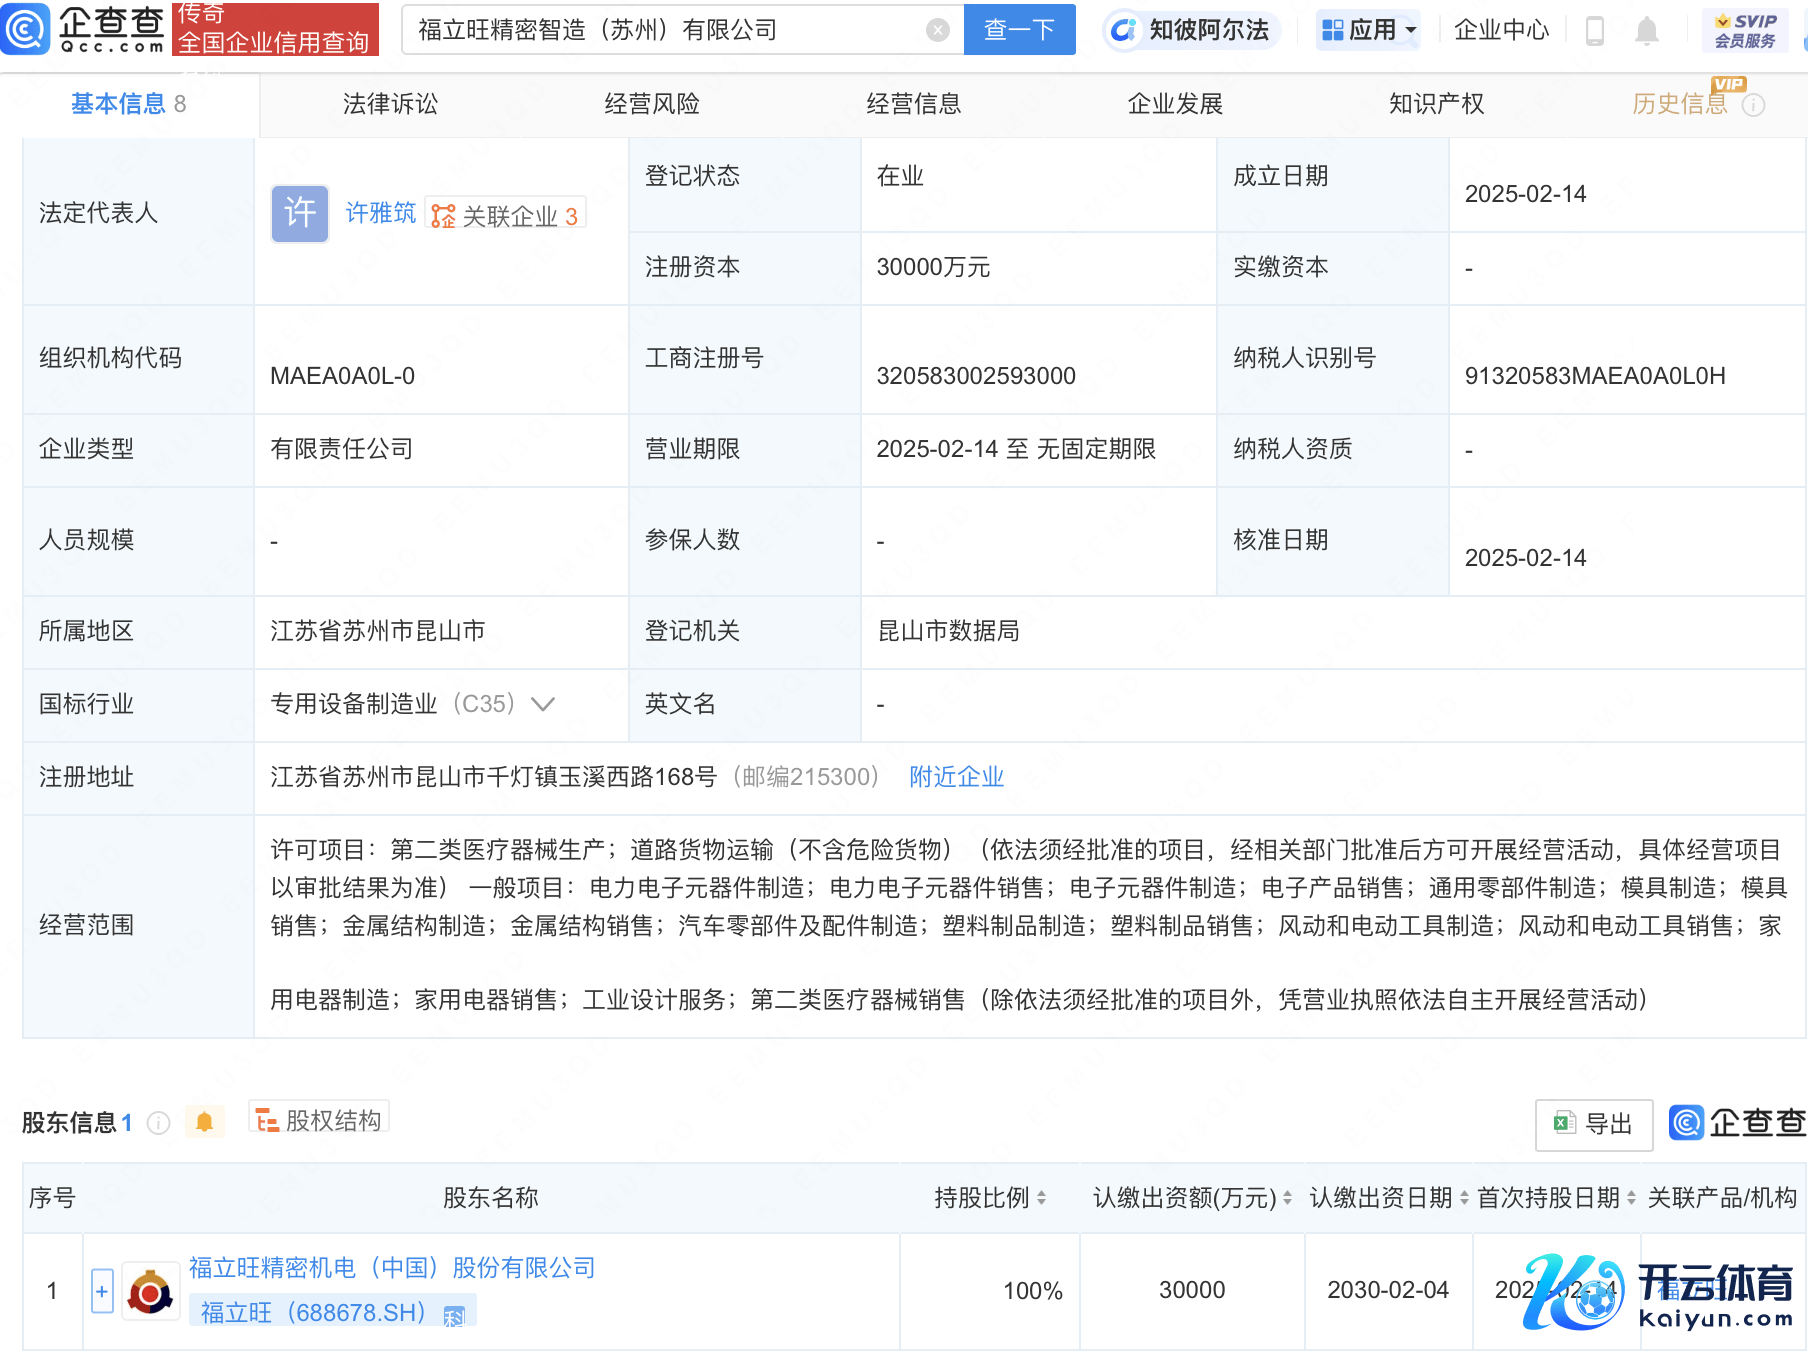The image size is (1808, 1352).
Task: Click the Qcc.com logo icon
Action: click(26, 29)
